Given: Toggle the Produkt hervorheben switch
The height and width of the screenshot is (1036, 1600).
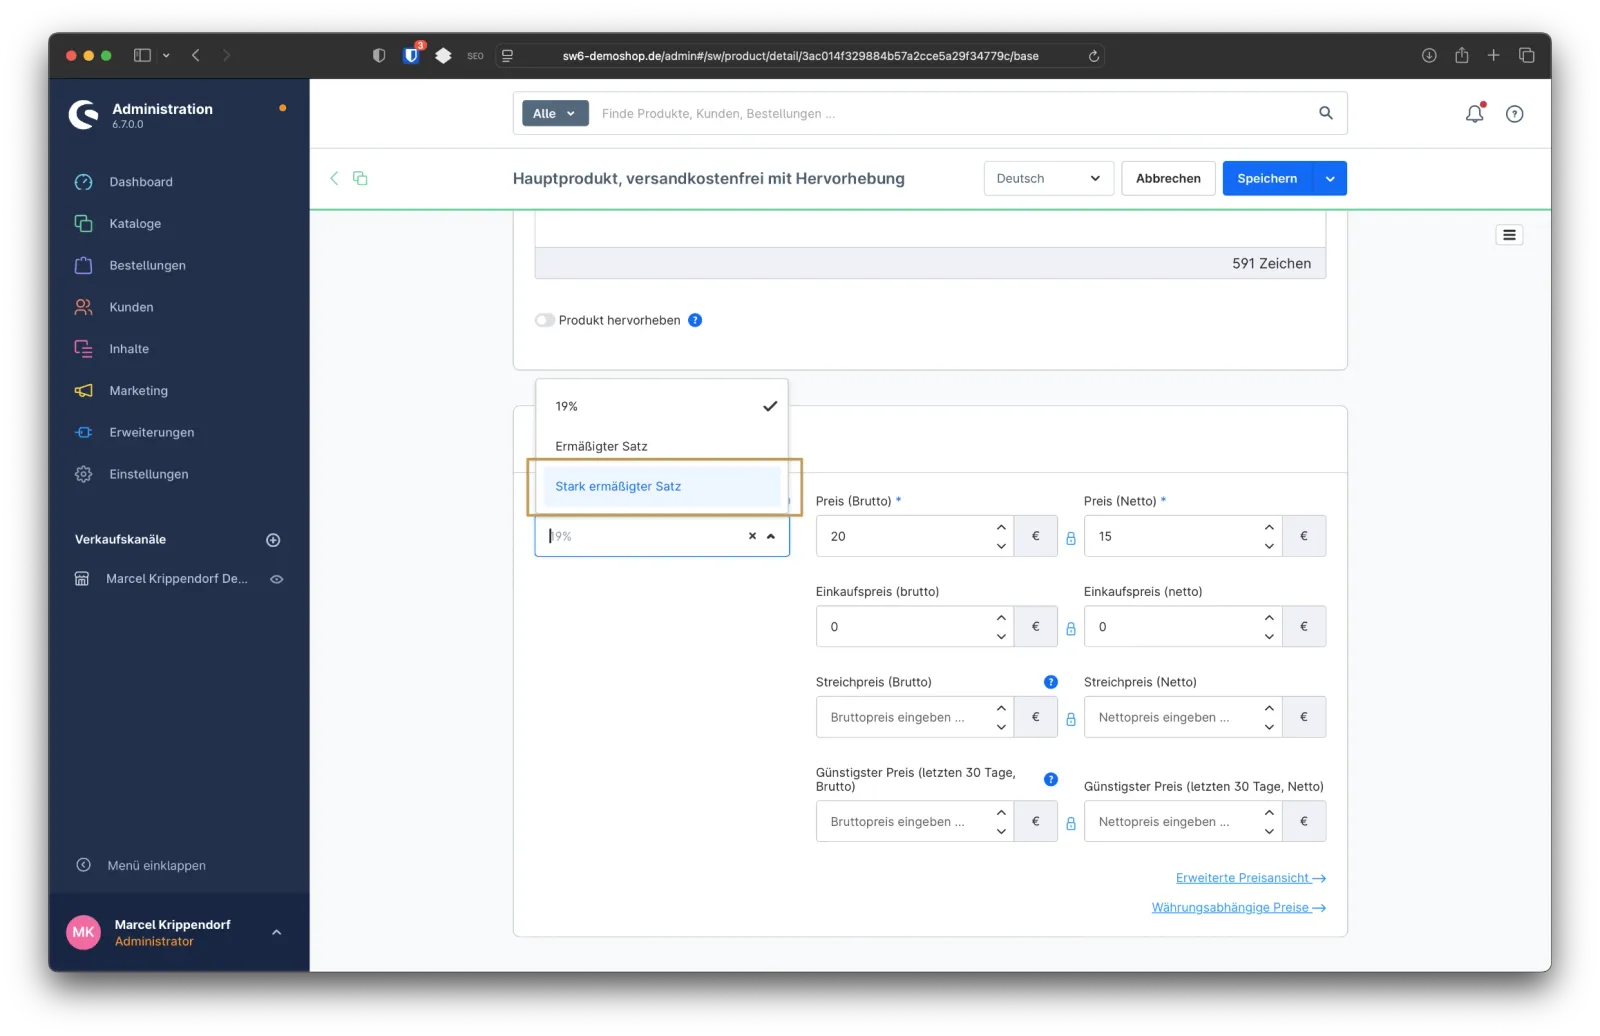Looking at the screenshot, I should pos(544,320).
